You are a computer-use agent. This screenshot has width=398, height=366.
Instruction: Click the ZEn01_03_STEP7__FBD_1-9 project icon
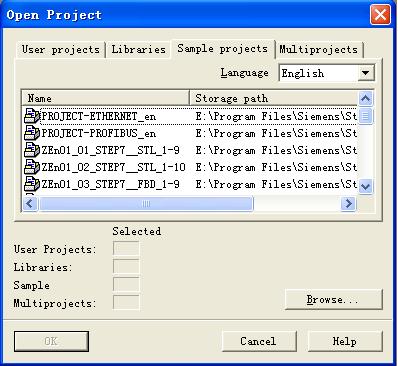32,184
